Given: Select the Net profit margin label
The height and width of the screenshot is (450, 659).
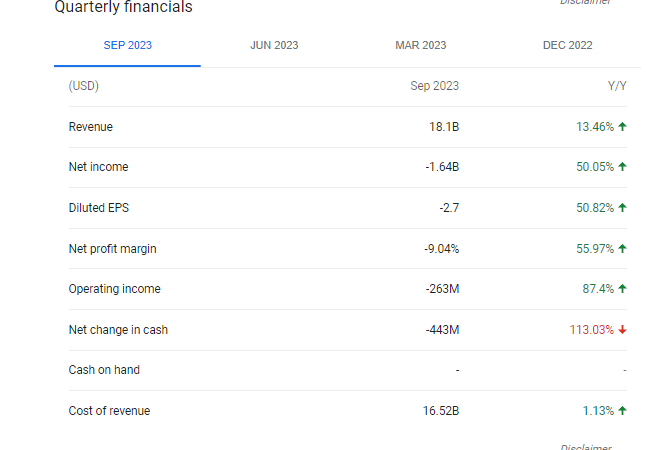Looking at the screenshot, I should (x=112, y=249).
